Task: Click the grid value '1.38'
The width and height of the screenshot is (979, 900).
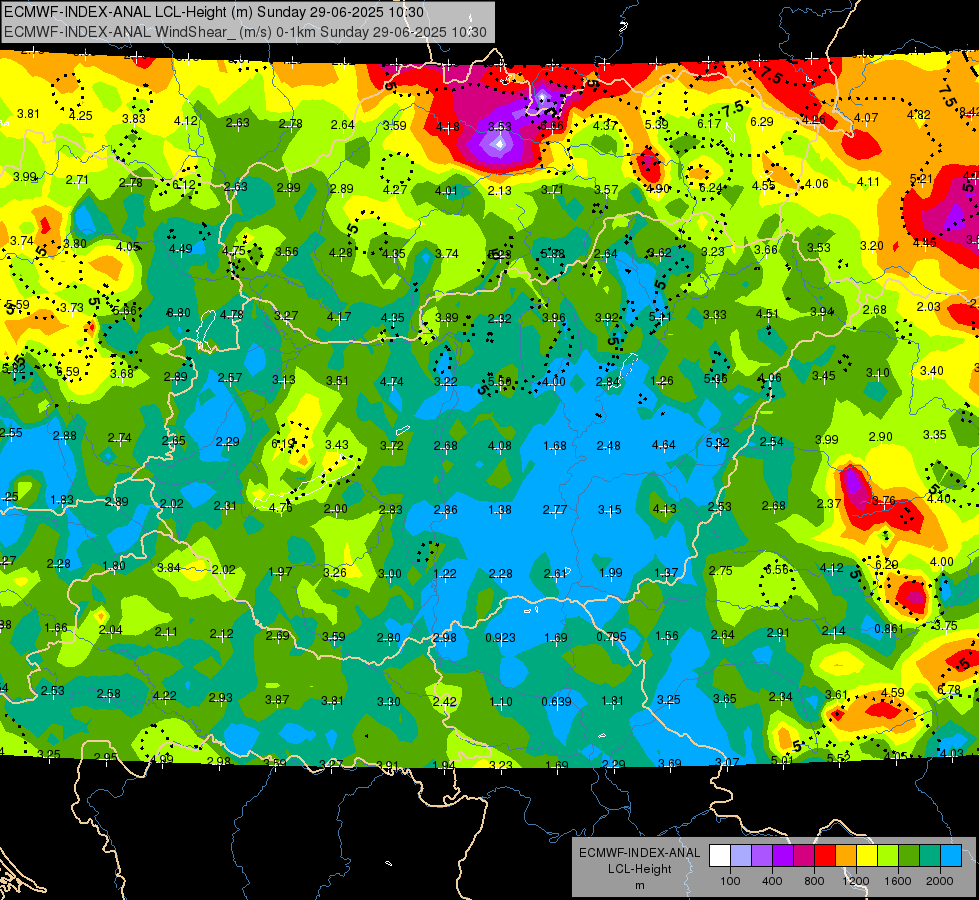Action: 500,510
